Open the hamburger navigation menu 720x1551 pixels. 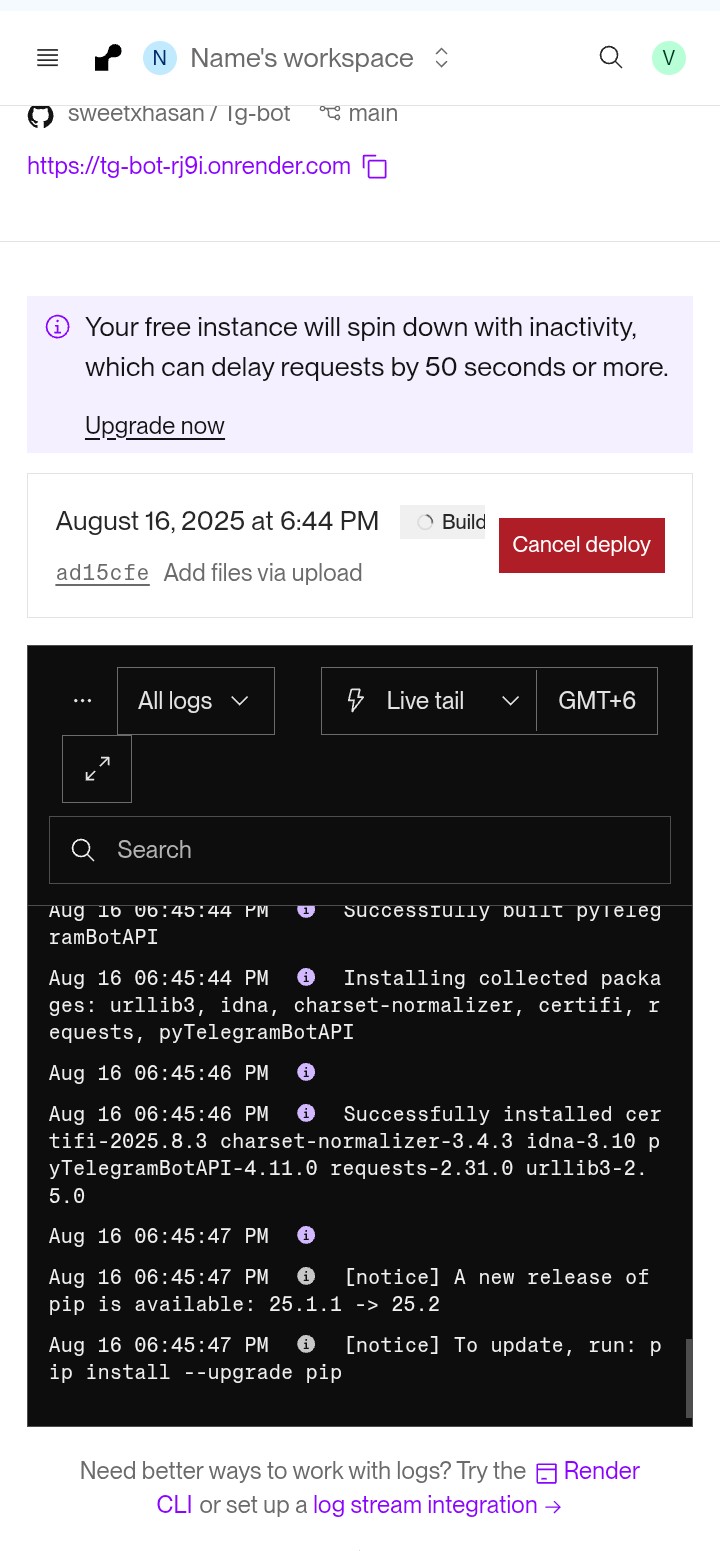[47, 58]
